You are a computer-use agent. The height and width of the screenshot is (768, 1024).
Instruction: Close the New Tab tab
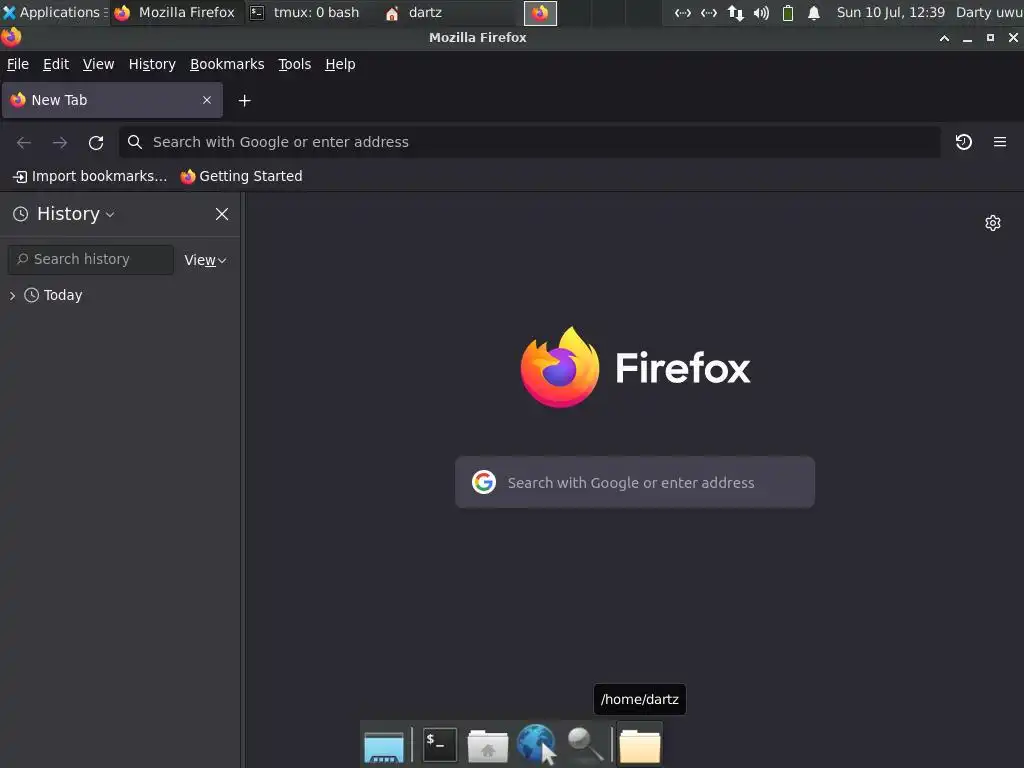(207, 100)
